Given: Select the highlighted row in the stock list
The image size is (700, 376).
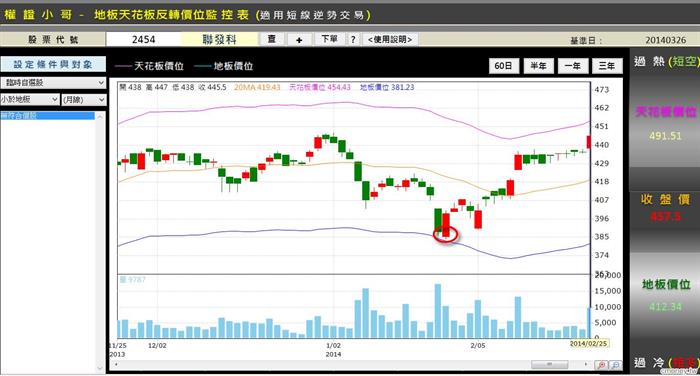Looking at the screenshot, I should (x=47, y=116).
